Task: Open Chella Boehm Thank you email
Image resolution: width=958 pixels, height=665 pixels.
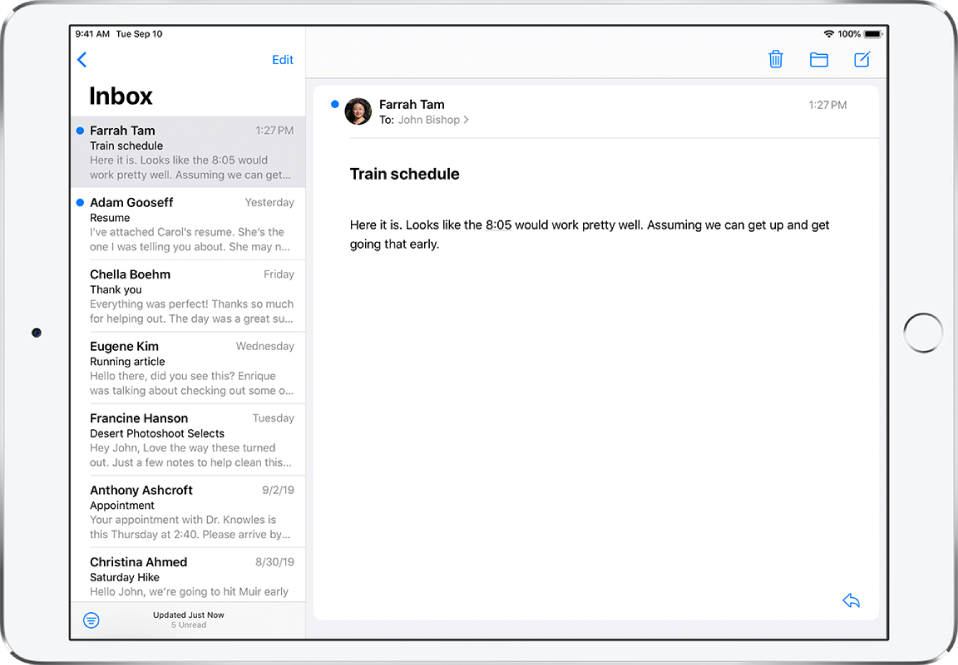Action: 188,296
